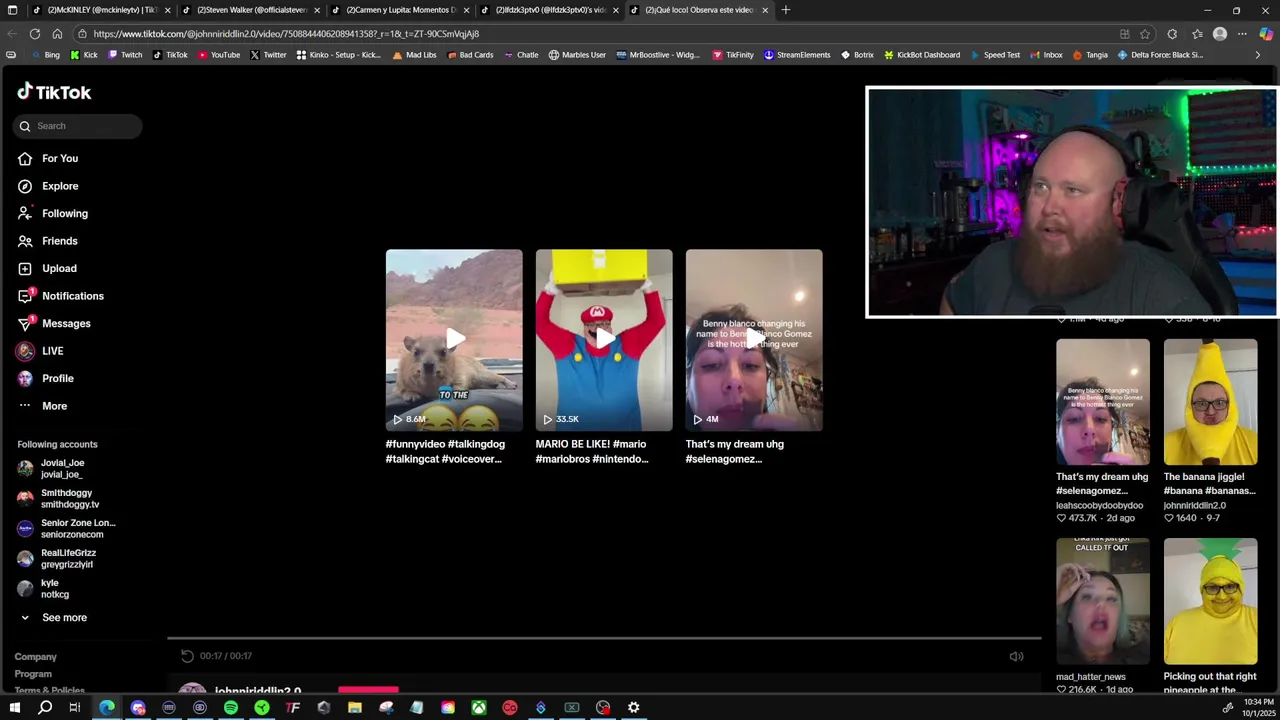Show more bookmarks with the overflow chevron
This screenshot has height=720, width=1280.
click(x=1258, y=55)
